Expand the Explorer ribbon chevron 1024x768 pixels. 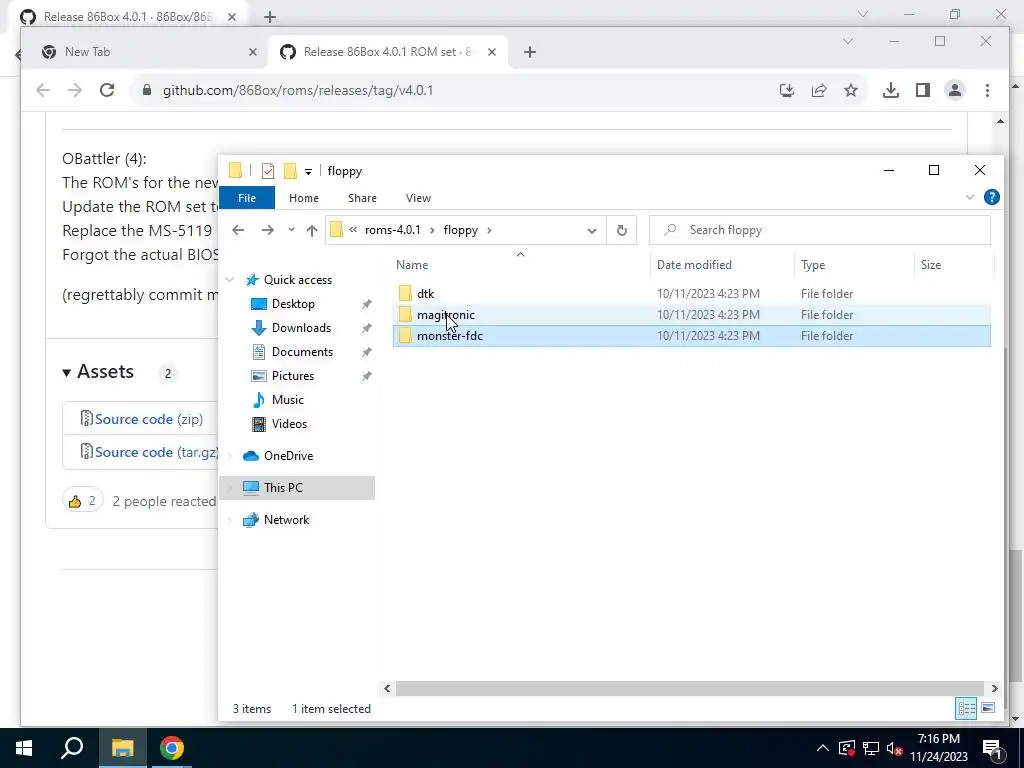coord(970,197)
